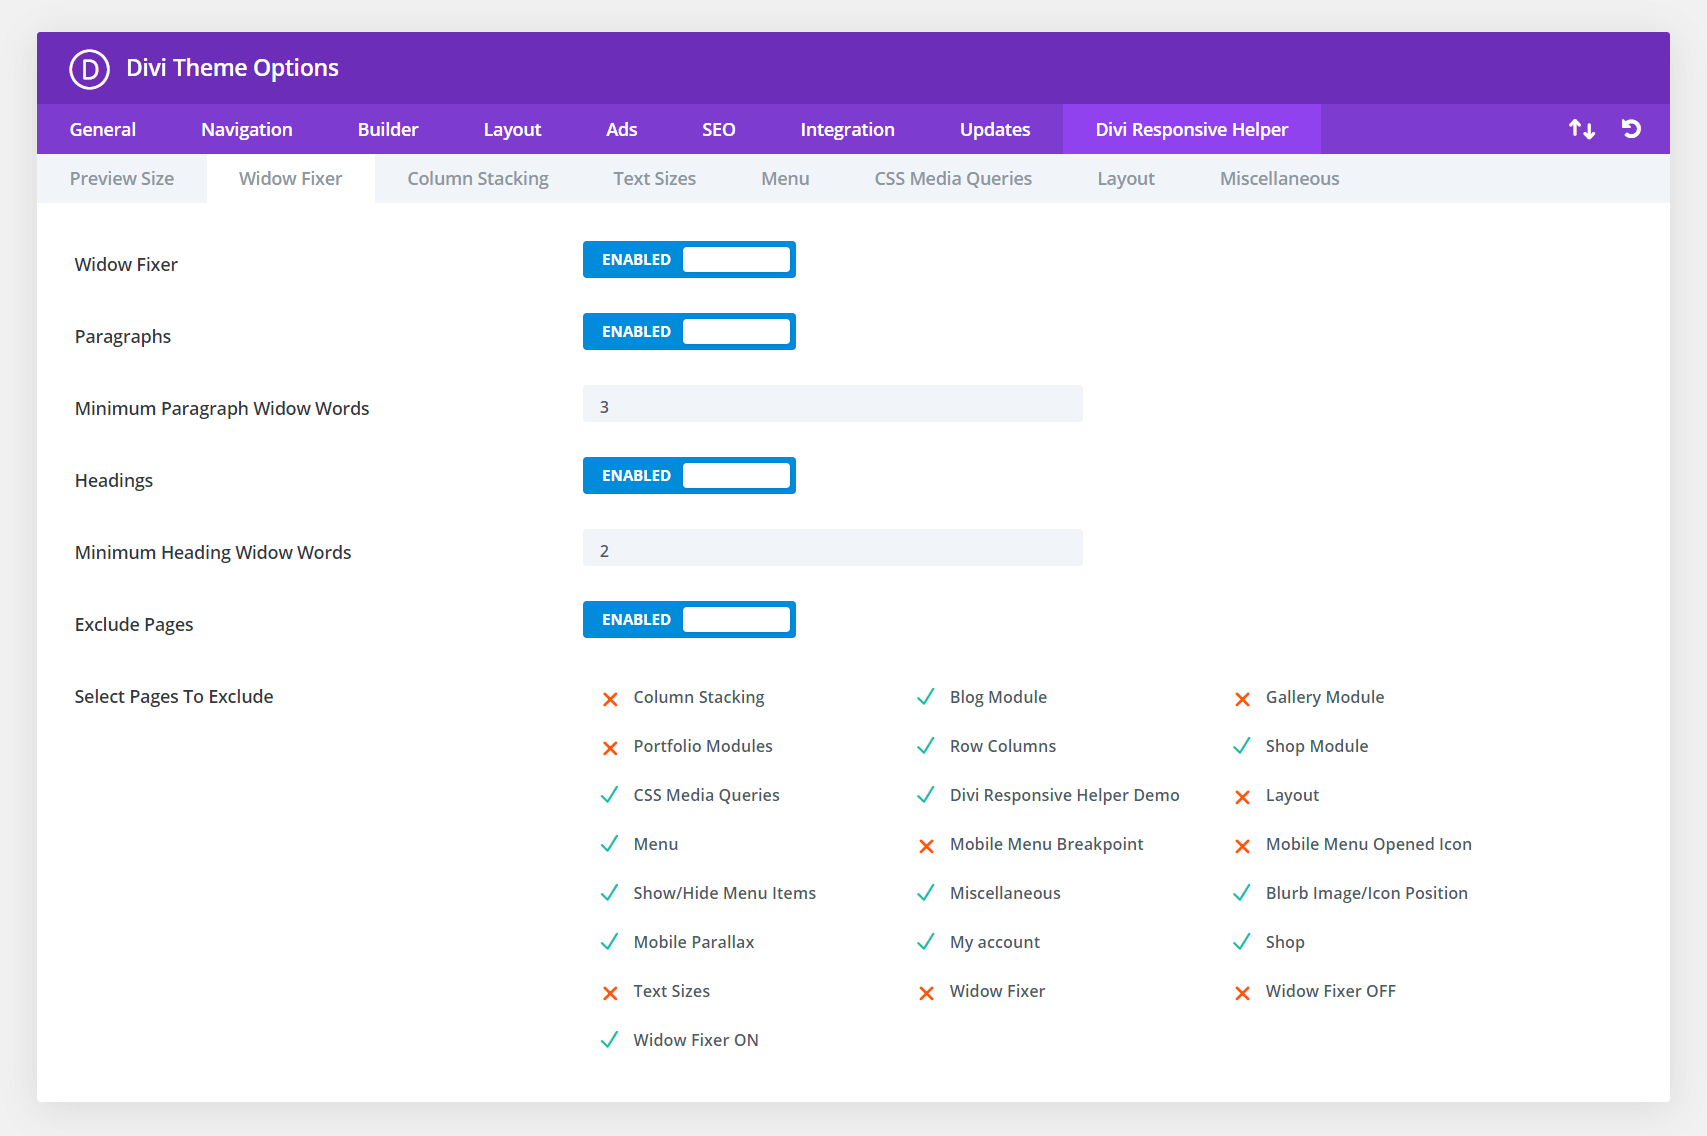
Task: Toggle Column Stacking page exclusion
Action: 610,699
